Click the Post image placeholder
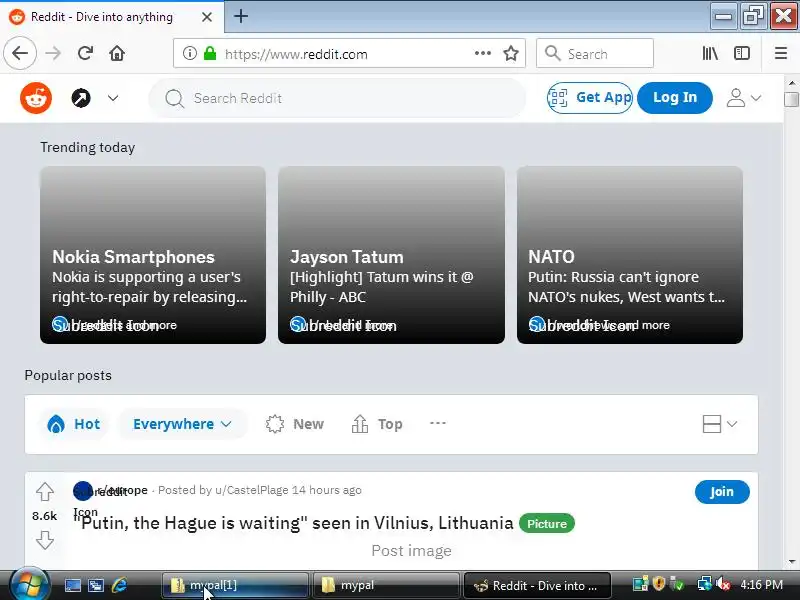 point(411,551)
